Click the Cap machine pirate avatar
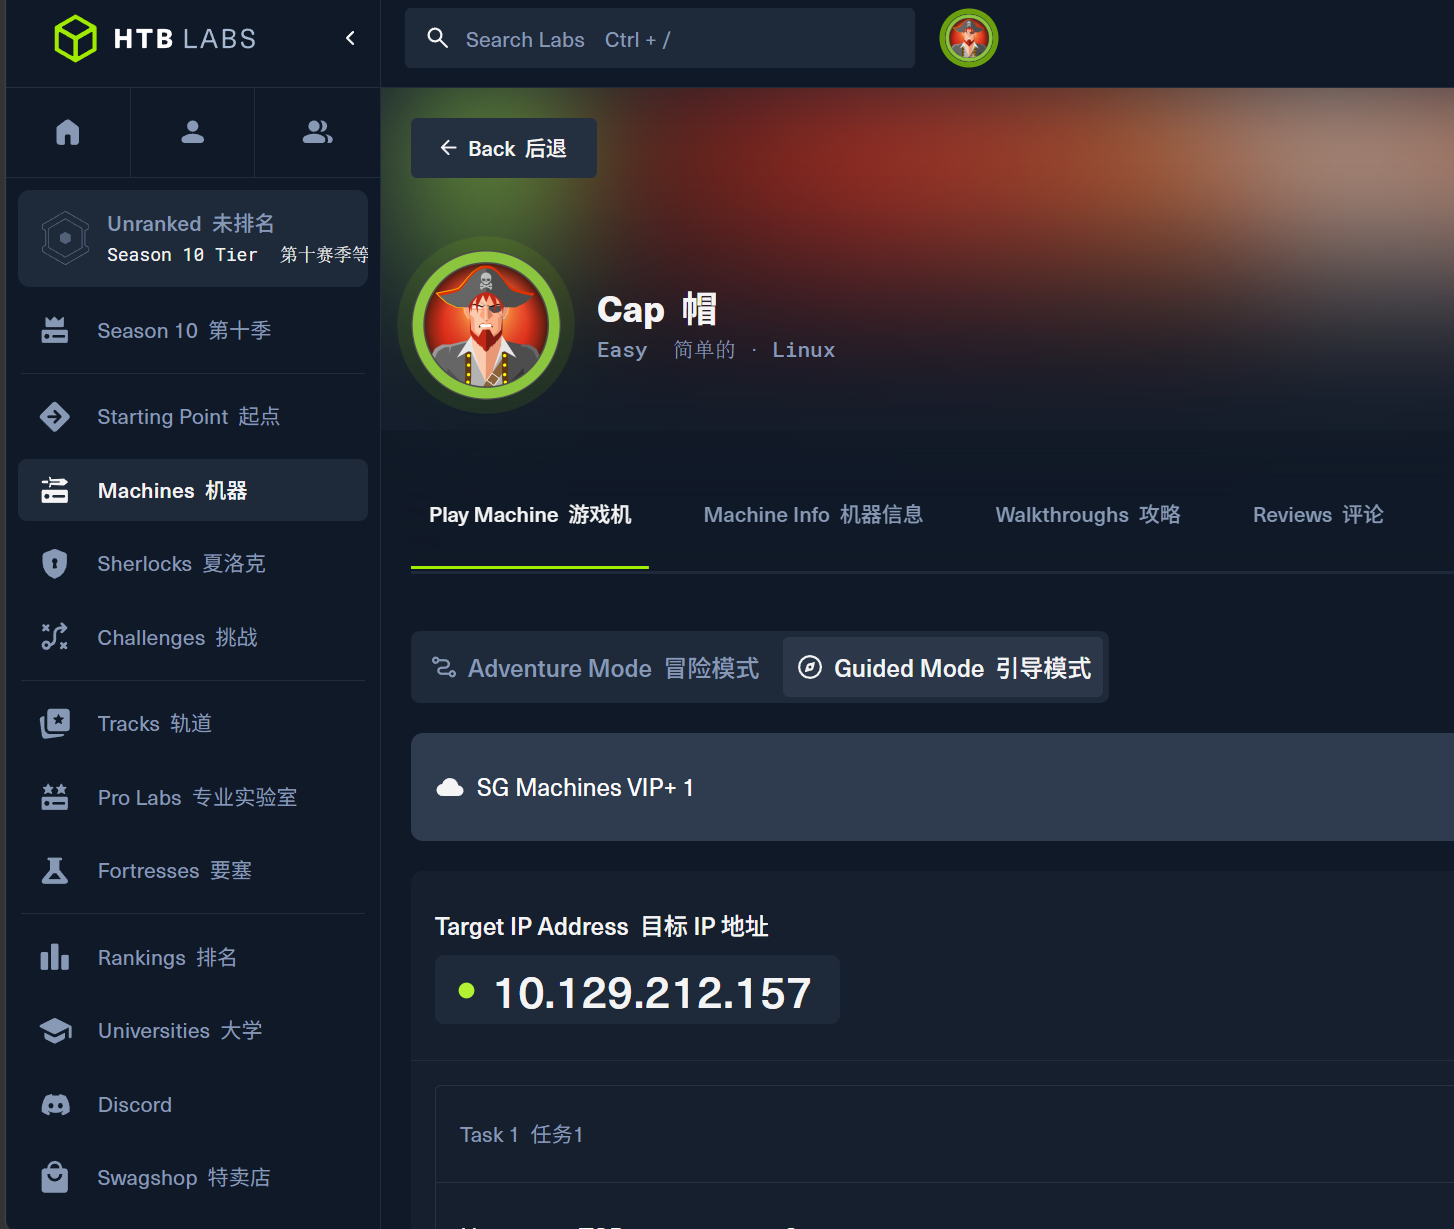This screenshot has height=1229, width=1454. 486,325
